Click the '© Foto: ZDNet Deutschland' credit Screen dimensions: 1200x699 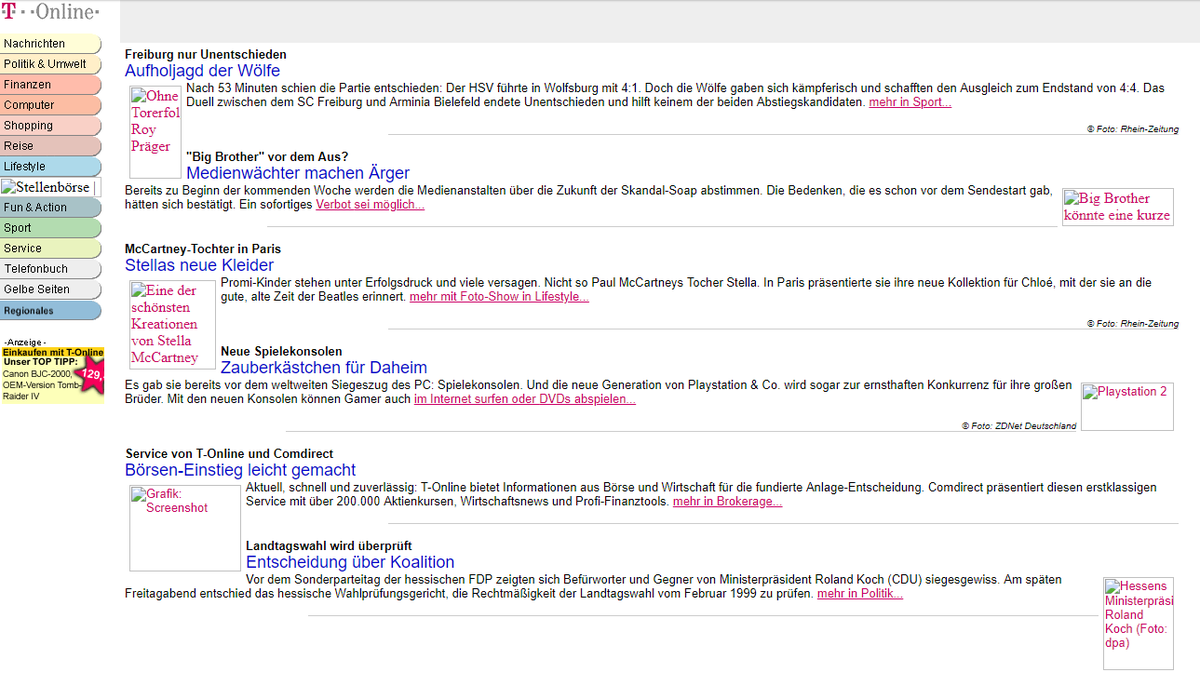[1020, 426]
